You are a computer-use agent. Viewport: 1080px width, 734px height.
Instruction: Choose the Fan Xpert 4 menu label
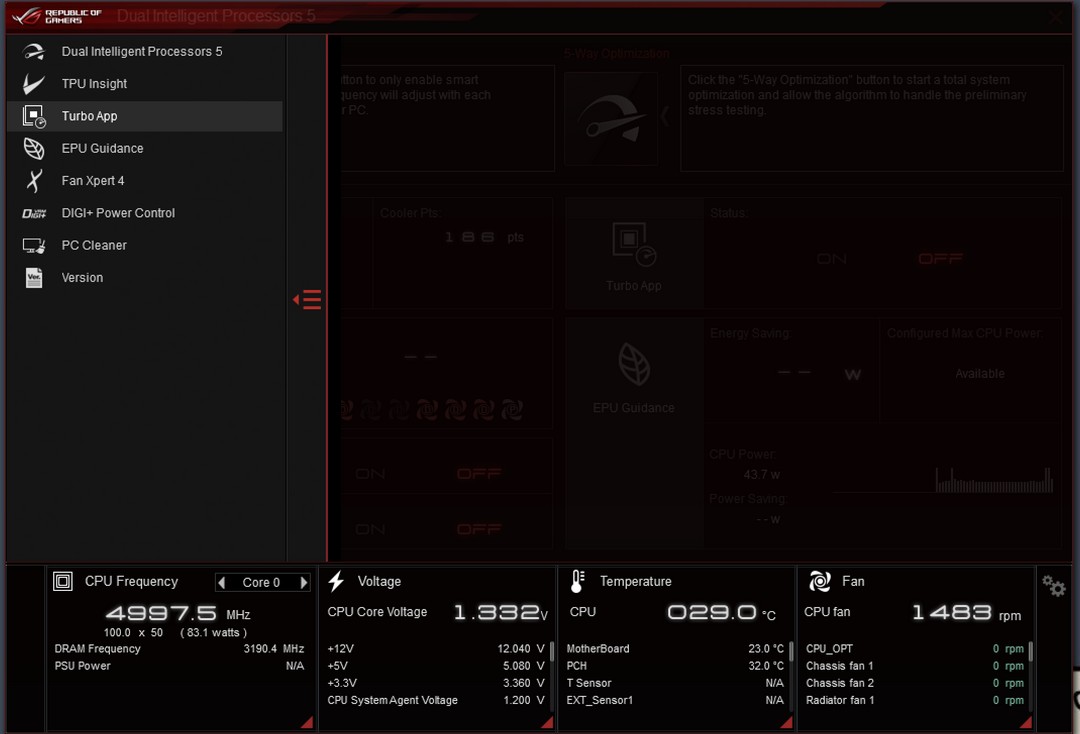(93, 181)
